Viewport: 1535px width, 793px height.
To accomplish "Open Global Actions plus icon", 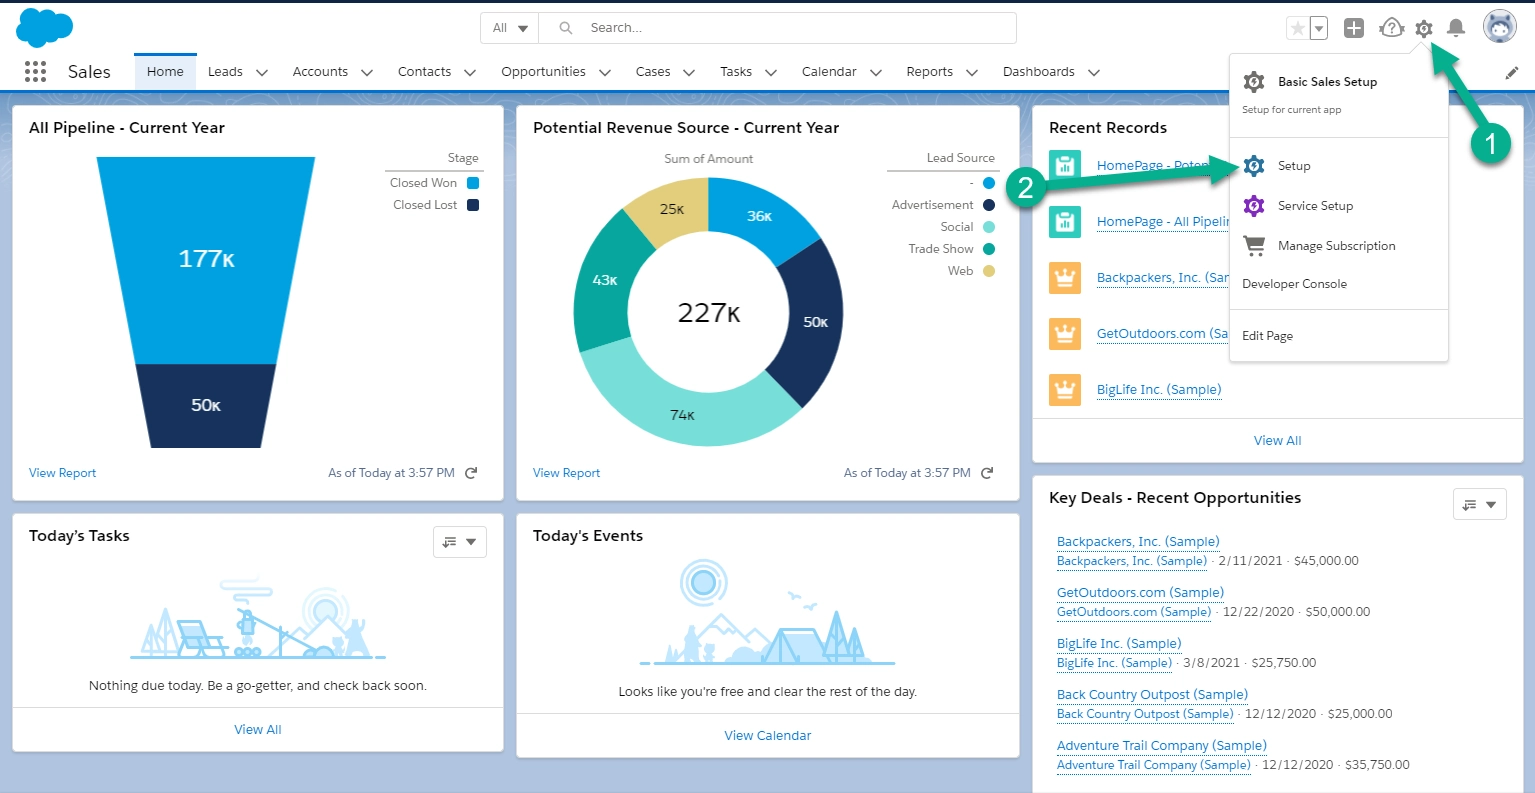I will (1354, 28).
